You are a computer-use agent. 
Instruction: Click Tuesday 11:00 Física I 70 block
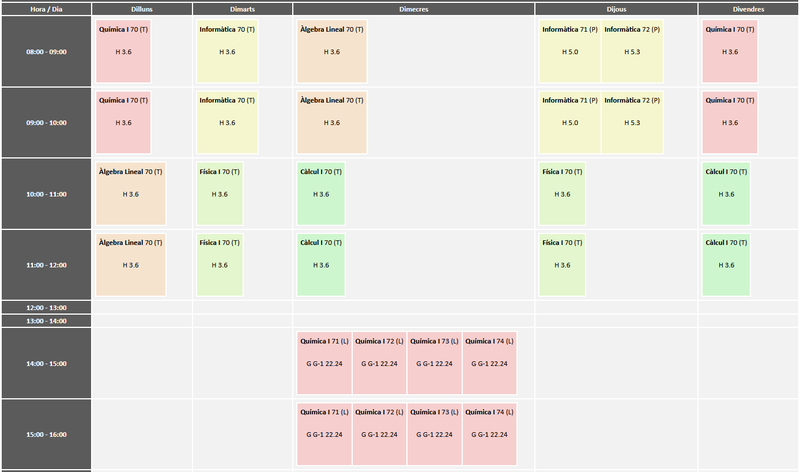click(220, 265)
